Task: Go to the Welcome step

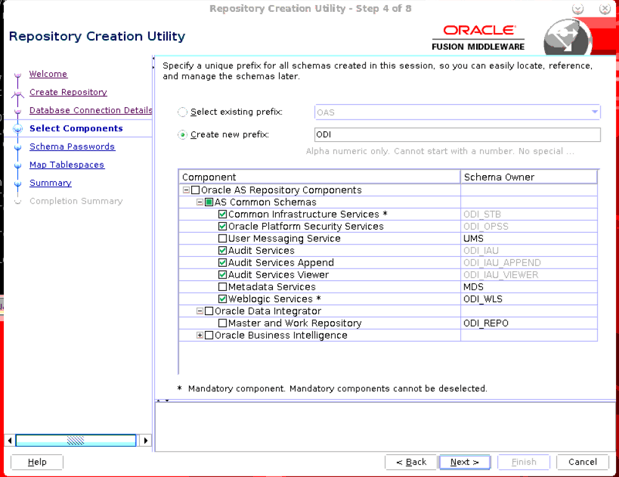Action: click(x=48, y=74)
